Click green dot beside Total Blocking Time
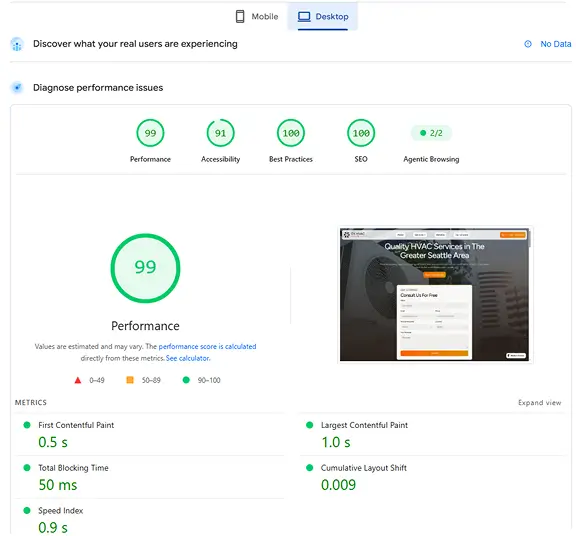The image size is (576, 537). tap(27, 468)
